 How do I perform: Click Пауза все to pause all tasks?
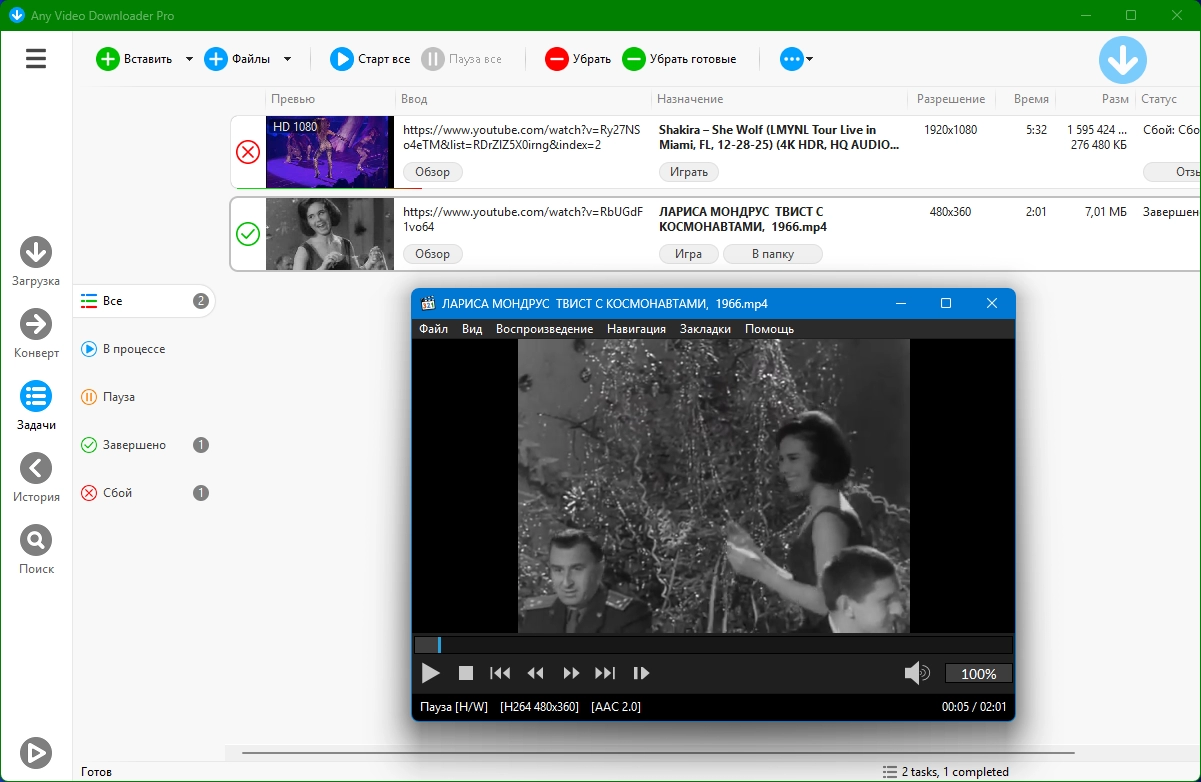[x=461, y=59]
